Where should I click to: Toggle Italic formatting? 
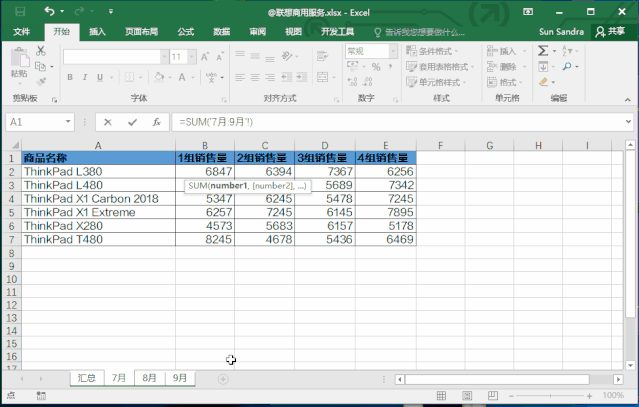85,77
